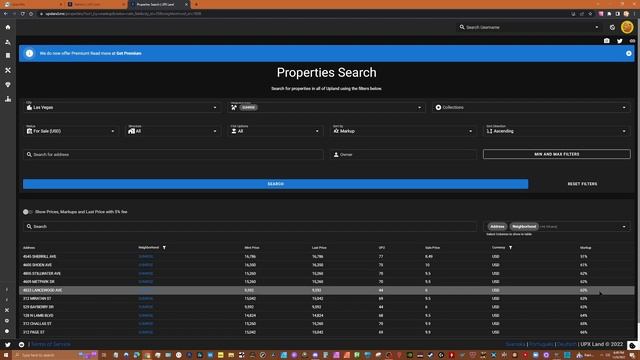Click the footer Discord icon
640x360 pixels.
pyautogui.click(x=21, y=344)
